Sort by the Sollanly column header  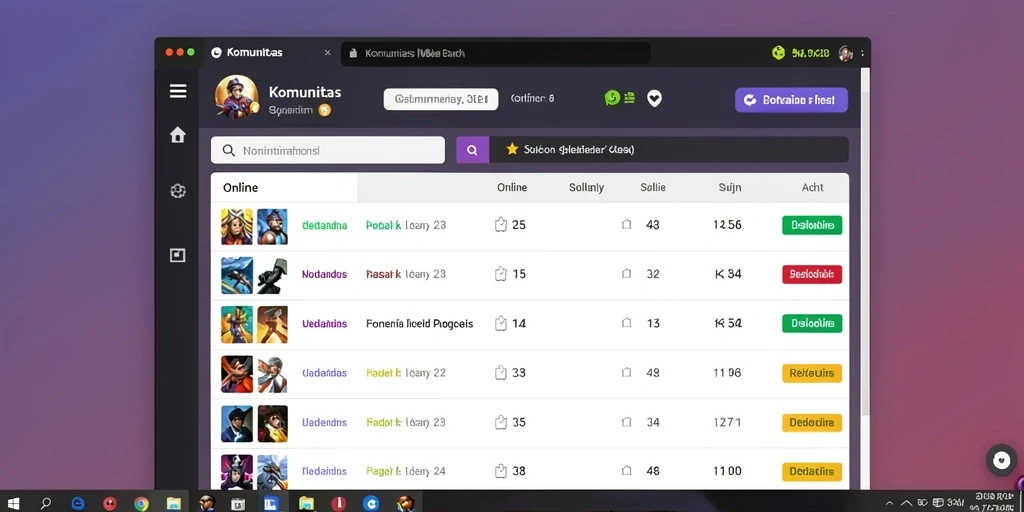click(x=586, y=187)
